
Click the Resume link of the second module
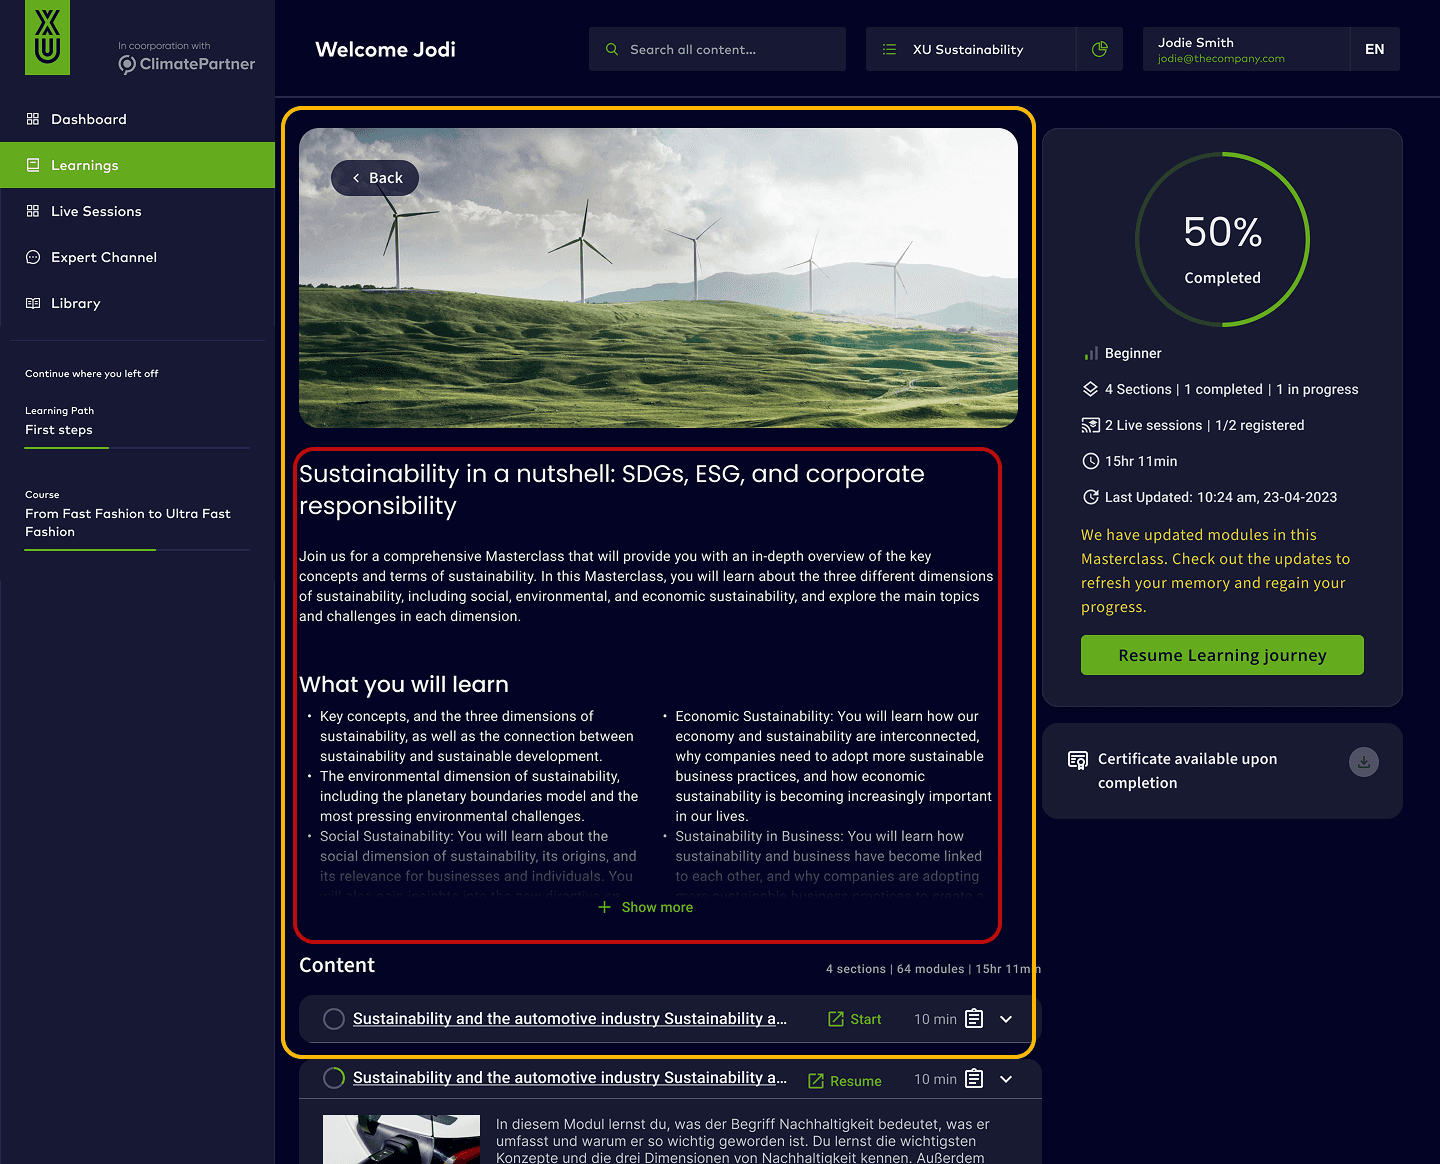point(845,1081)
